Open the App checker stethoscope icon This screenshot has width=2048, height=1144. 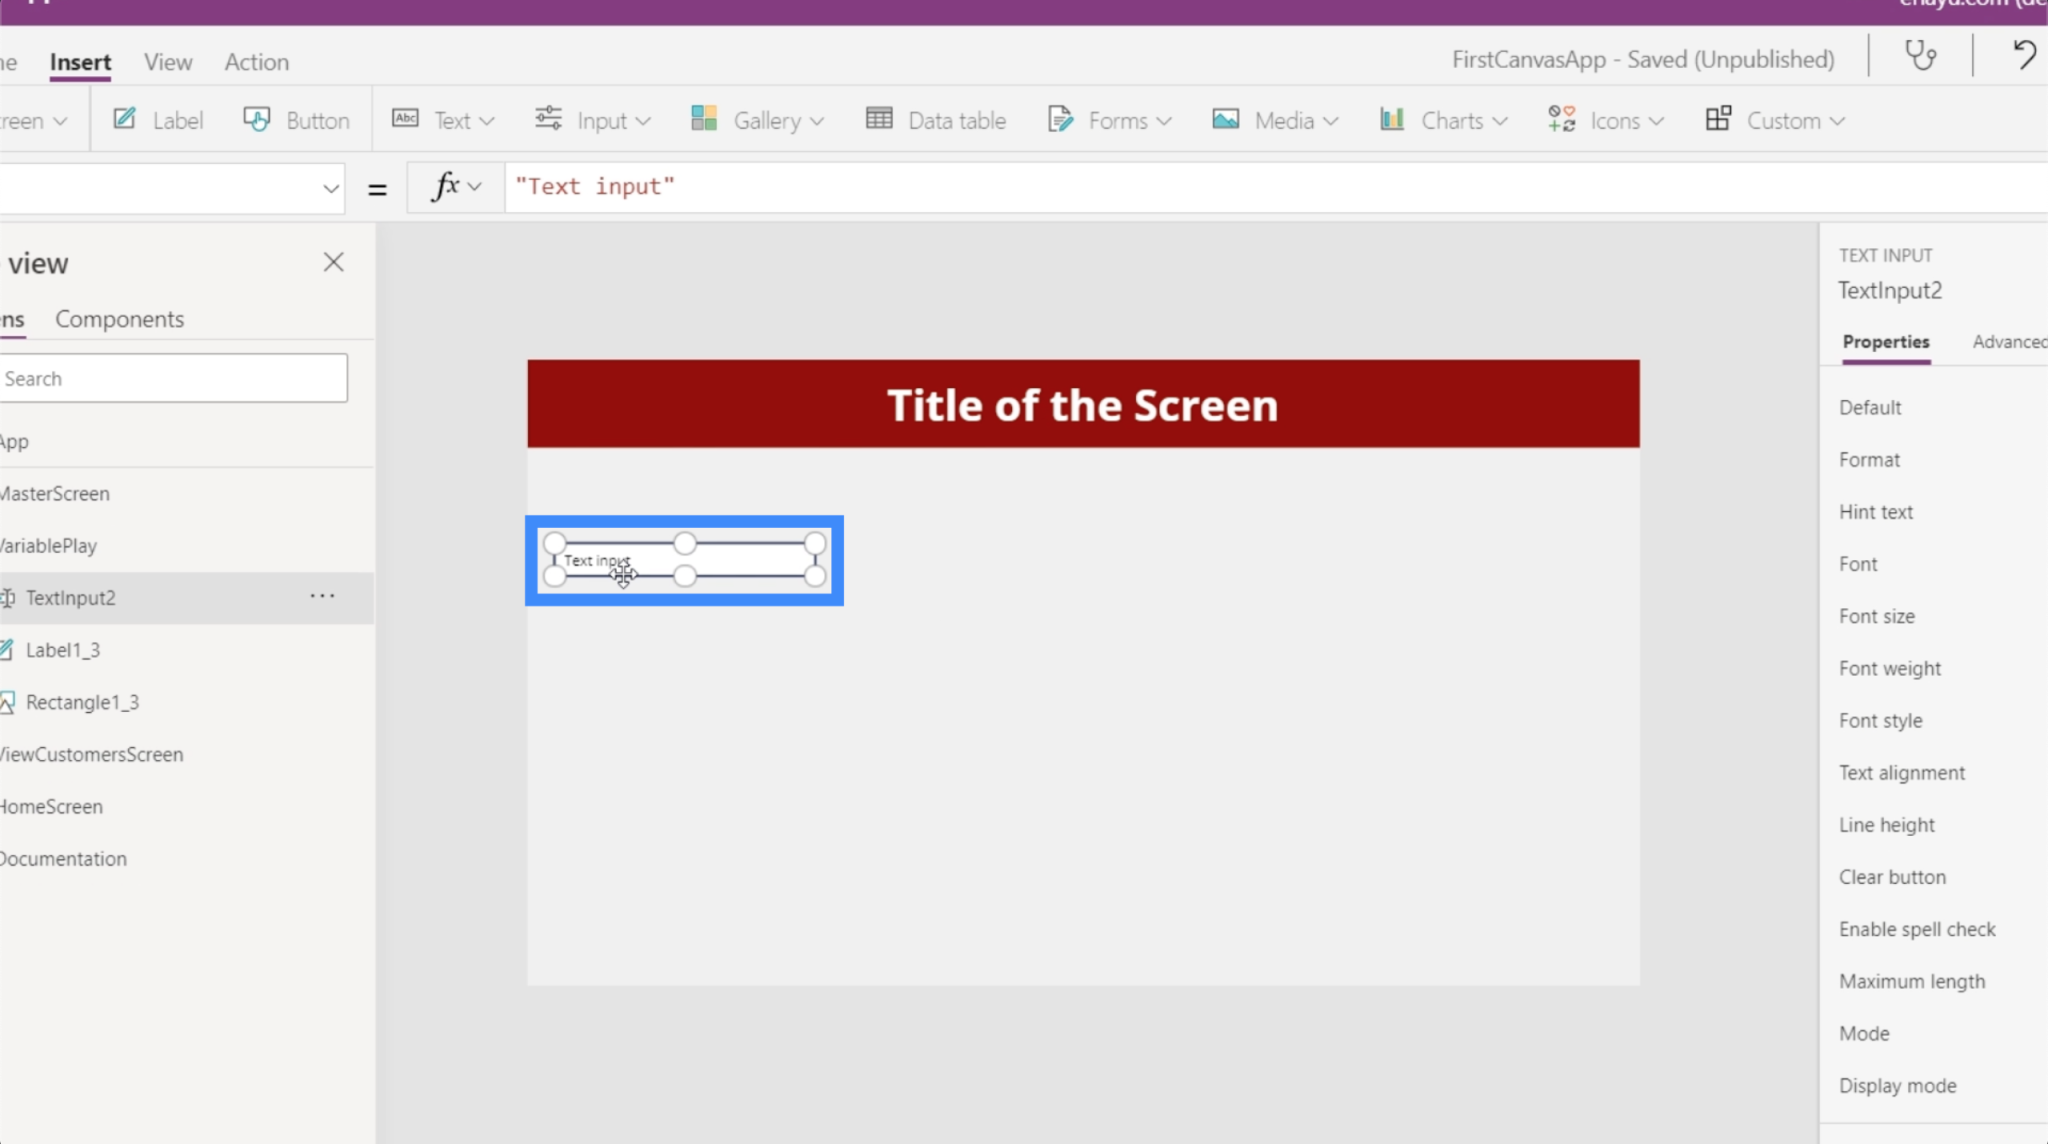[x=1920, y=55]
